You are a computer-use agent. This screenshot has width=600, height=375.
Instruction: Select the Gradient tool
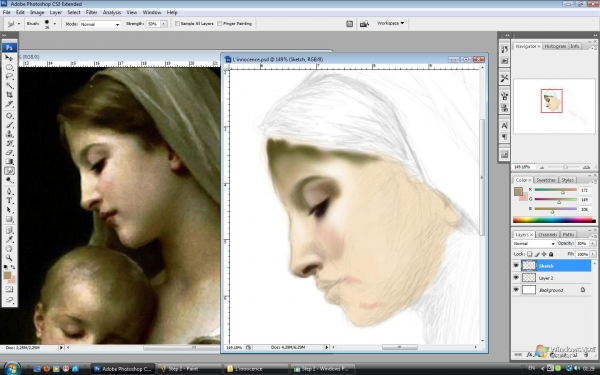[x=9, y=161]
